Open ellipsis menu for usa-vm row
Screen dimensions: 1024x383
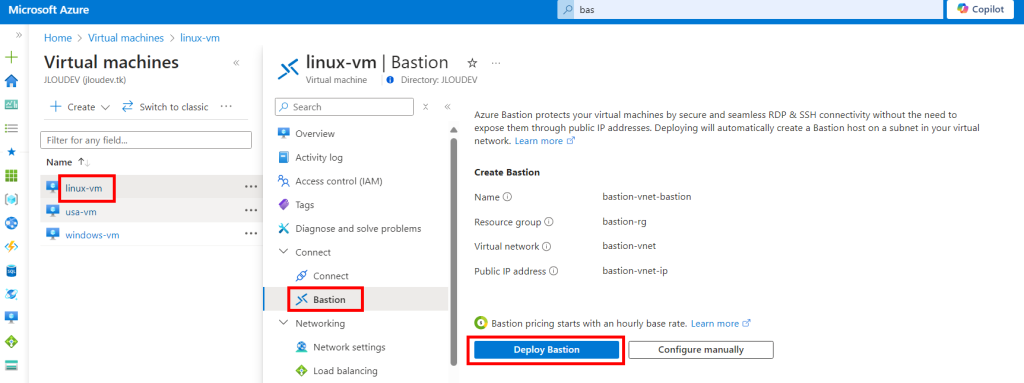pyautogui.click(x=251, y=210)
